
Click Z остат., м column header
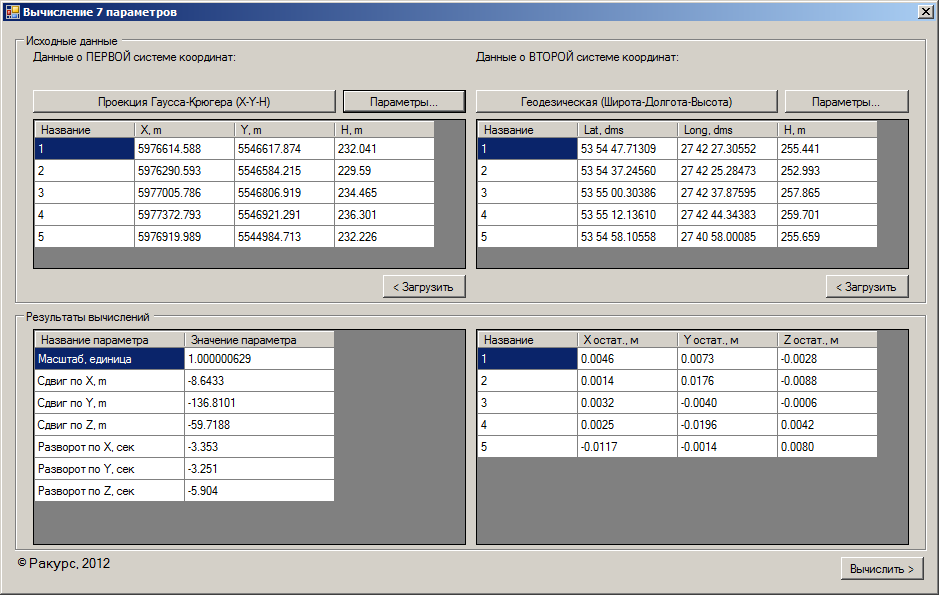coord(828,340)
